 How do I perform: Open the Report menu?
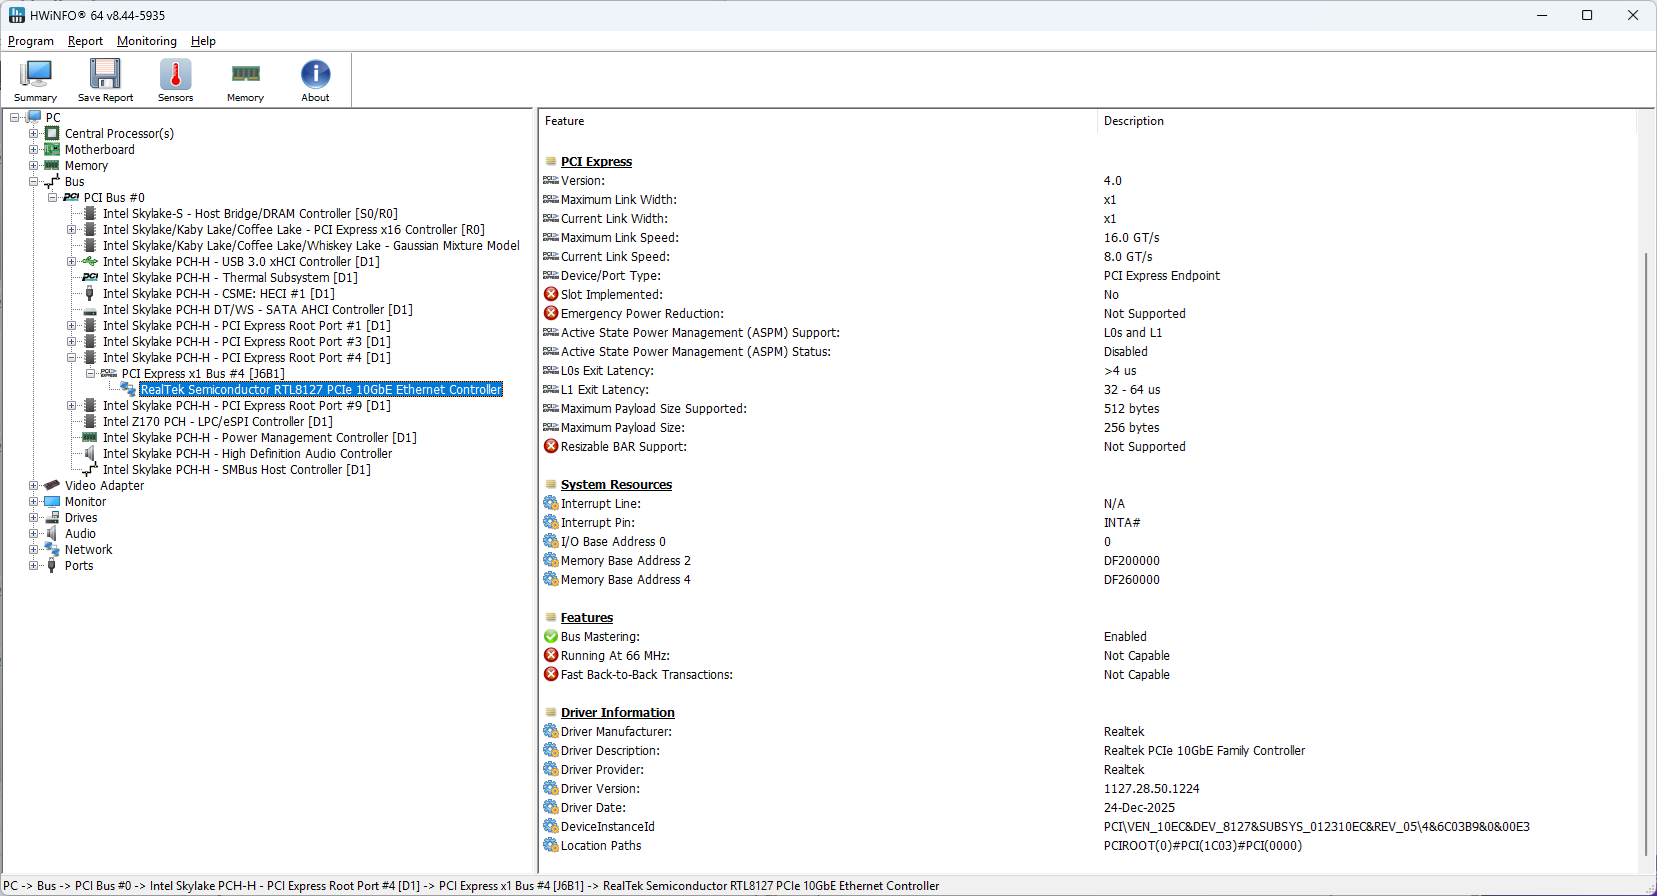(85, 41)
